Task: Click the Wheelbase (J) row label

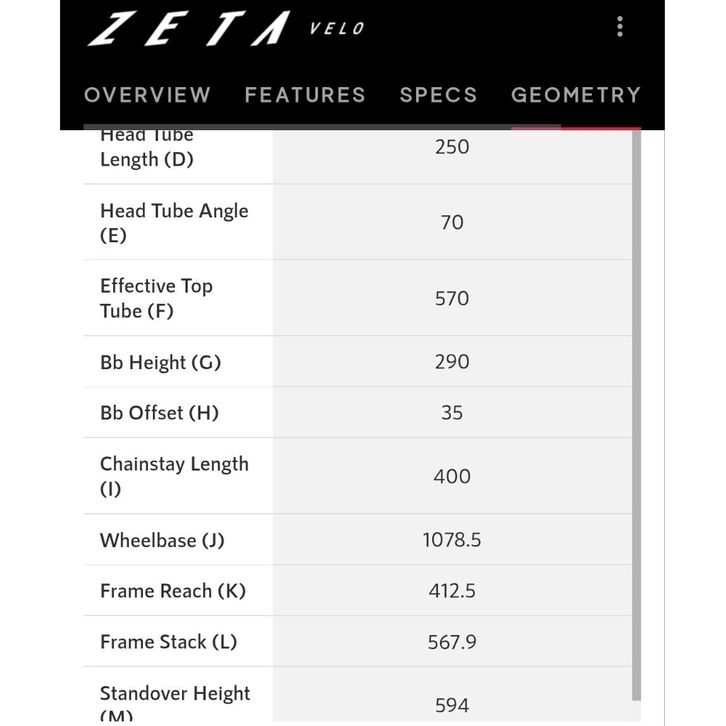Action: click(162, 540)
